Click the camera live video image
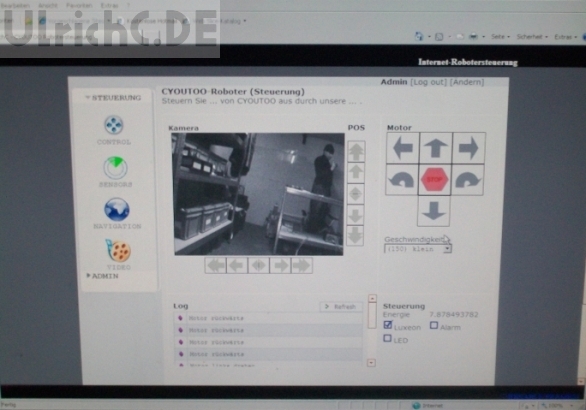 click(x=258, y=194)
